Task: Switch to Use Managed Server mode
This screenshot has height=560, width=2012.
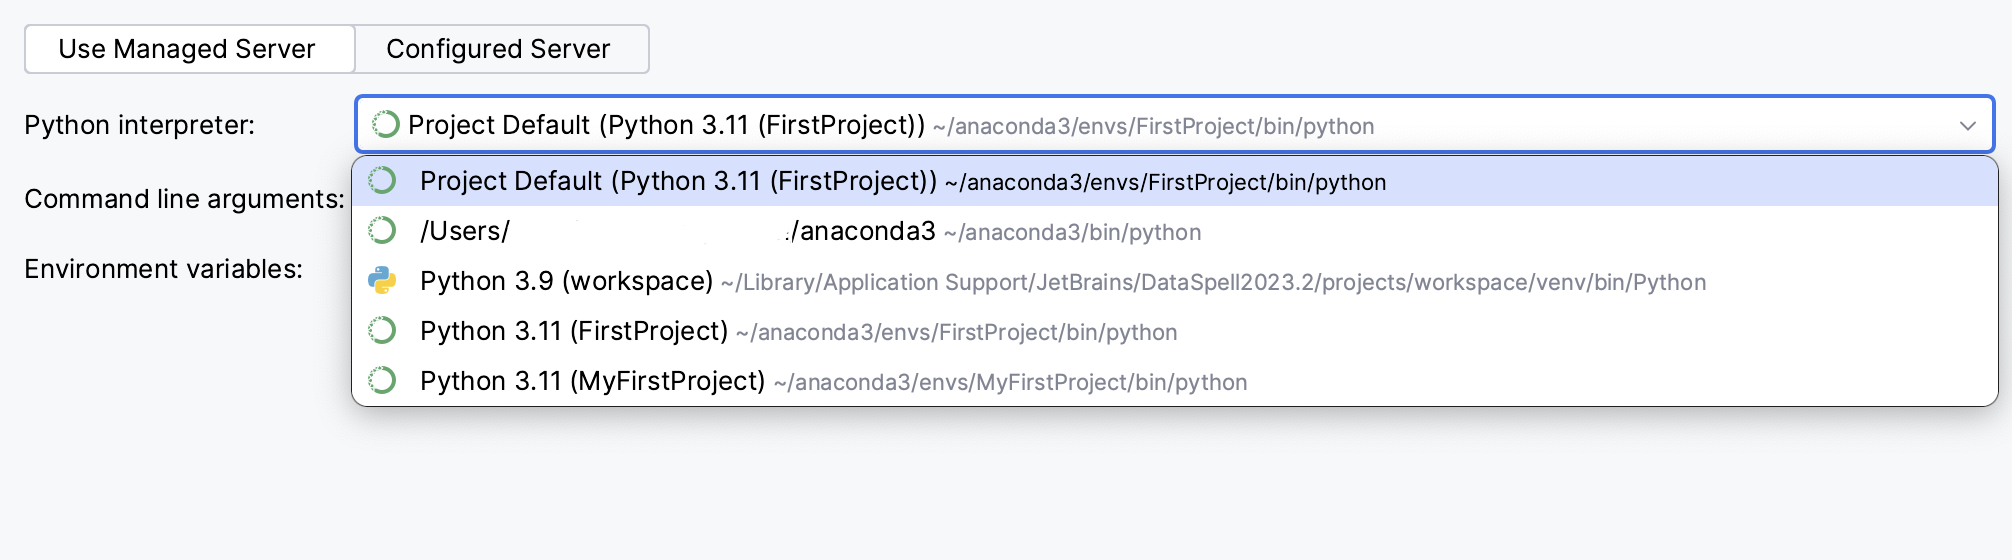Action: tap(187, 49)
